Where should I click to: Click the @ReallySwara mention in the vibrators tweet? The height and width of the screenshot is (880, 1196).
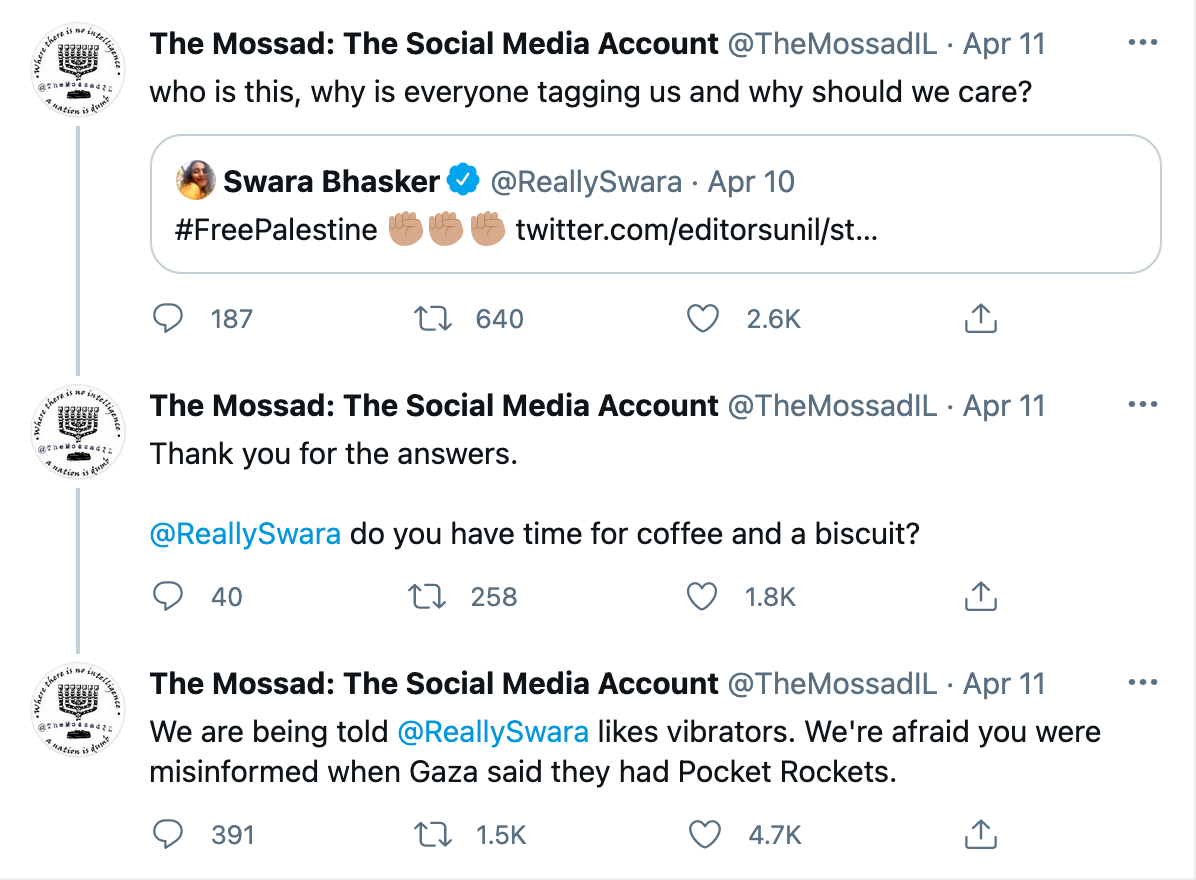pyautogui.click(x=493, y=732)
